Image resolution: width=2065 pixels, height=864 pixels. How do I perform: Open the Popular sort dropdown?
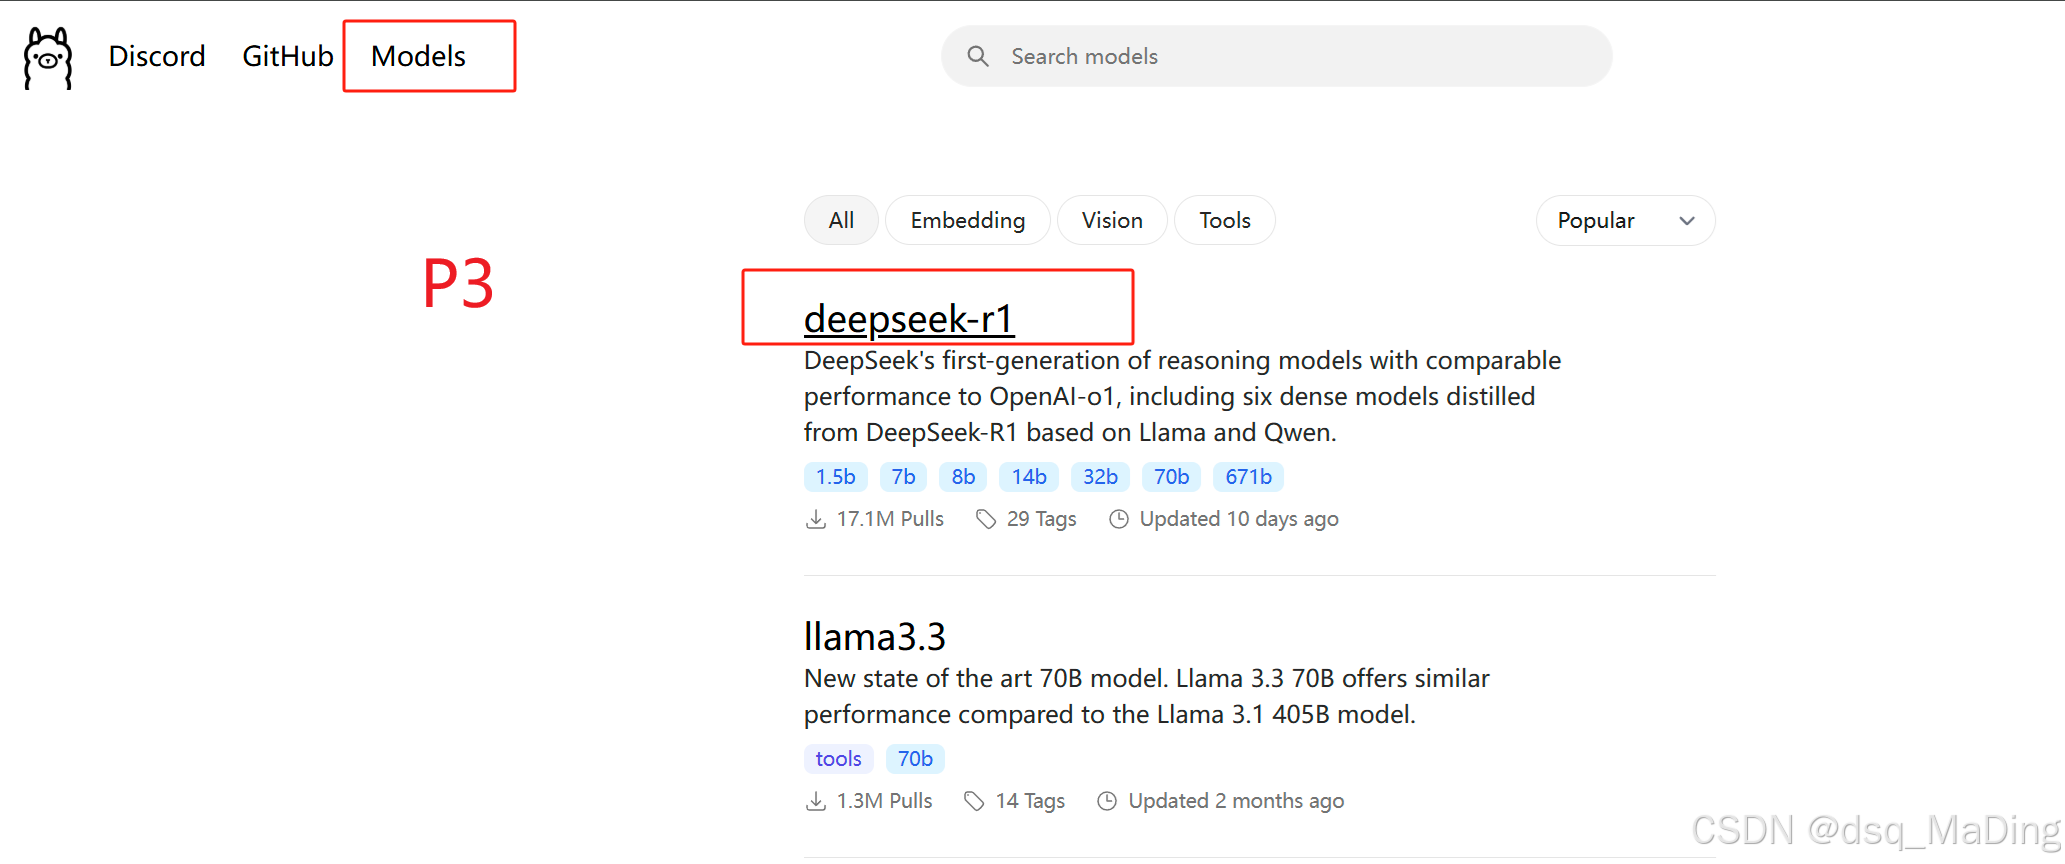(1625, 220)
